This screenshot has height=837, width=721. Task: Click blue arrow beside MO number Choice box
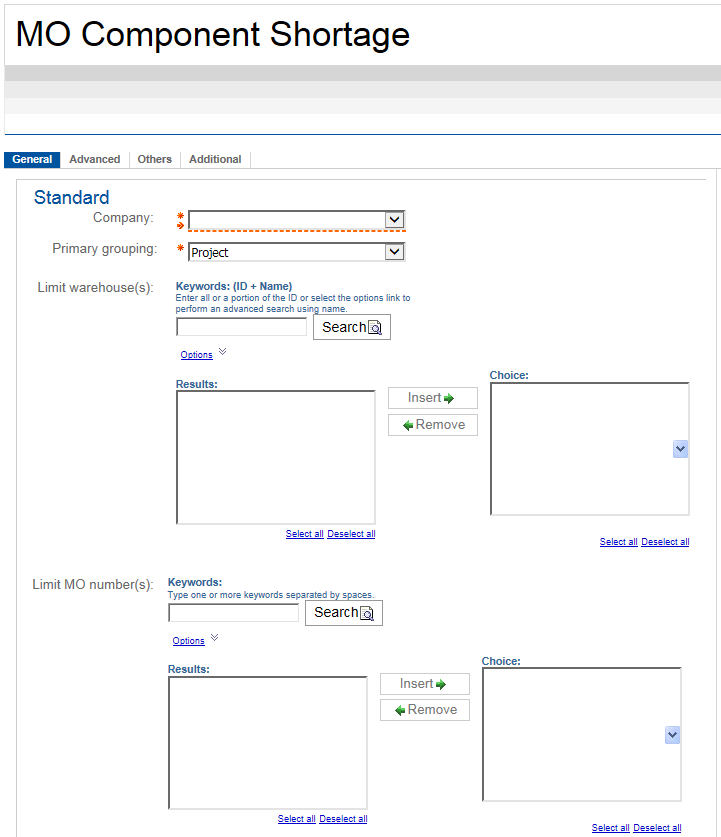(672, 735)
